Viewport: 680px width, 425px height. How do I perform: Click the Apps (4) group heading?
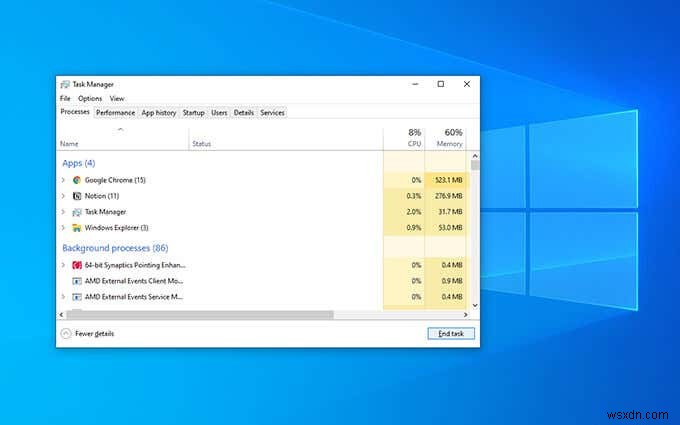pos(78,163)
